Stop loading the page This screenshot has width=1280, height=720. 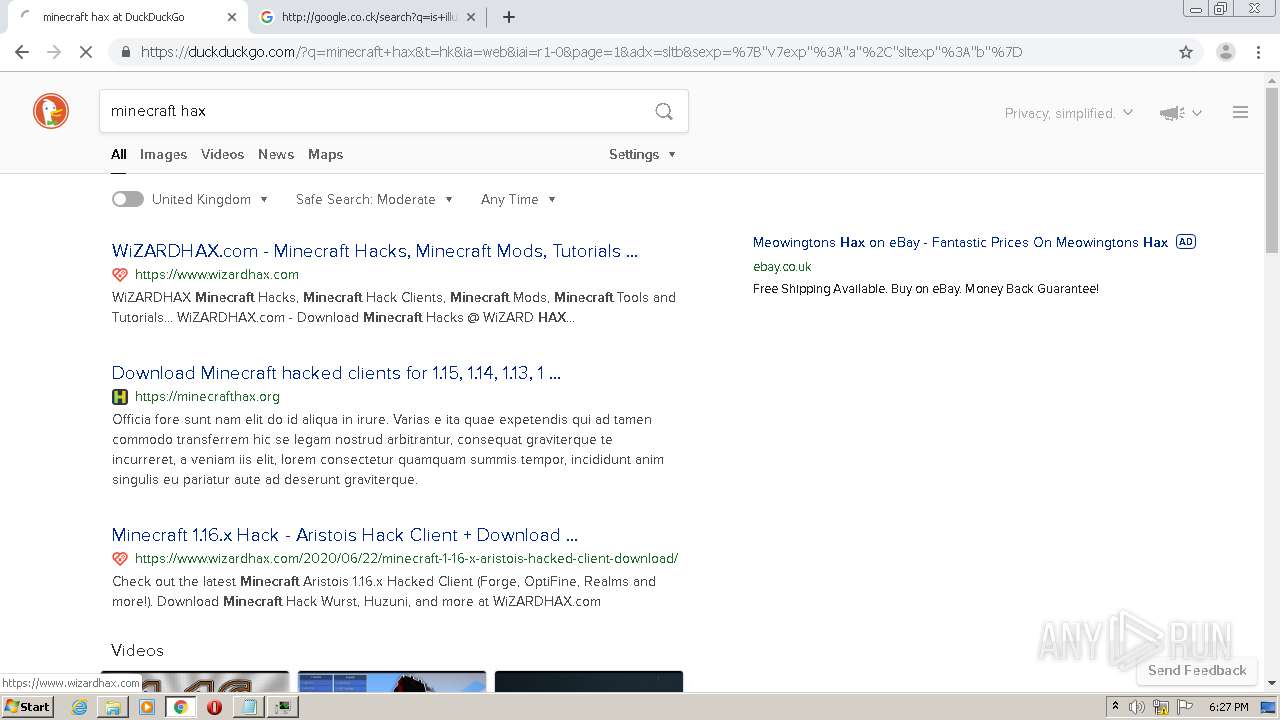[86, 52]
